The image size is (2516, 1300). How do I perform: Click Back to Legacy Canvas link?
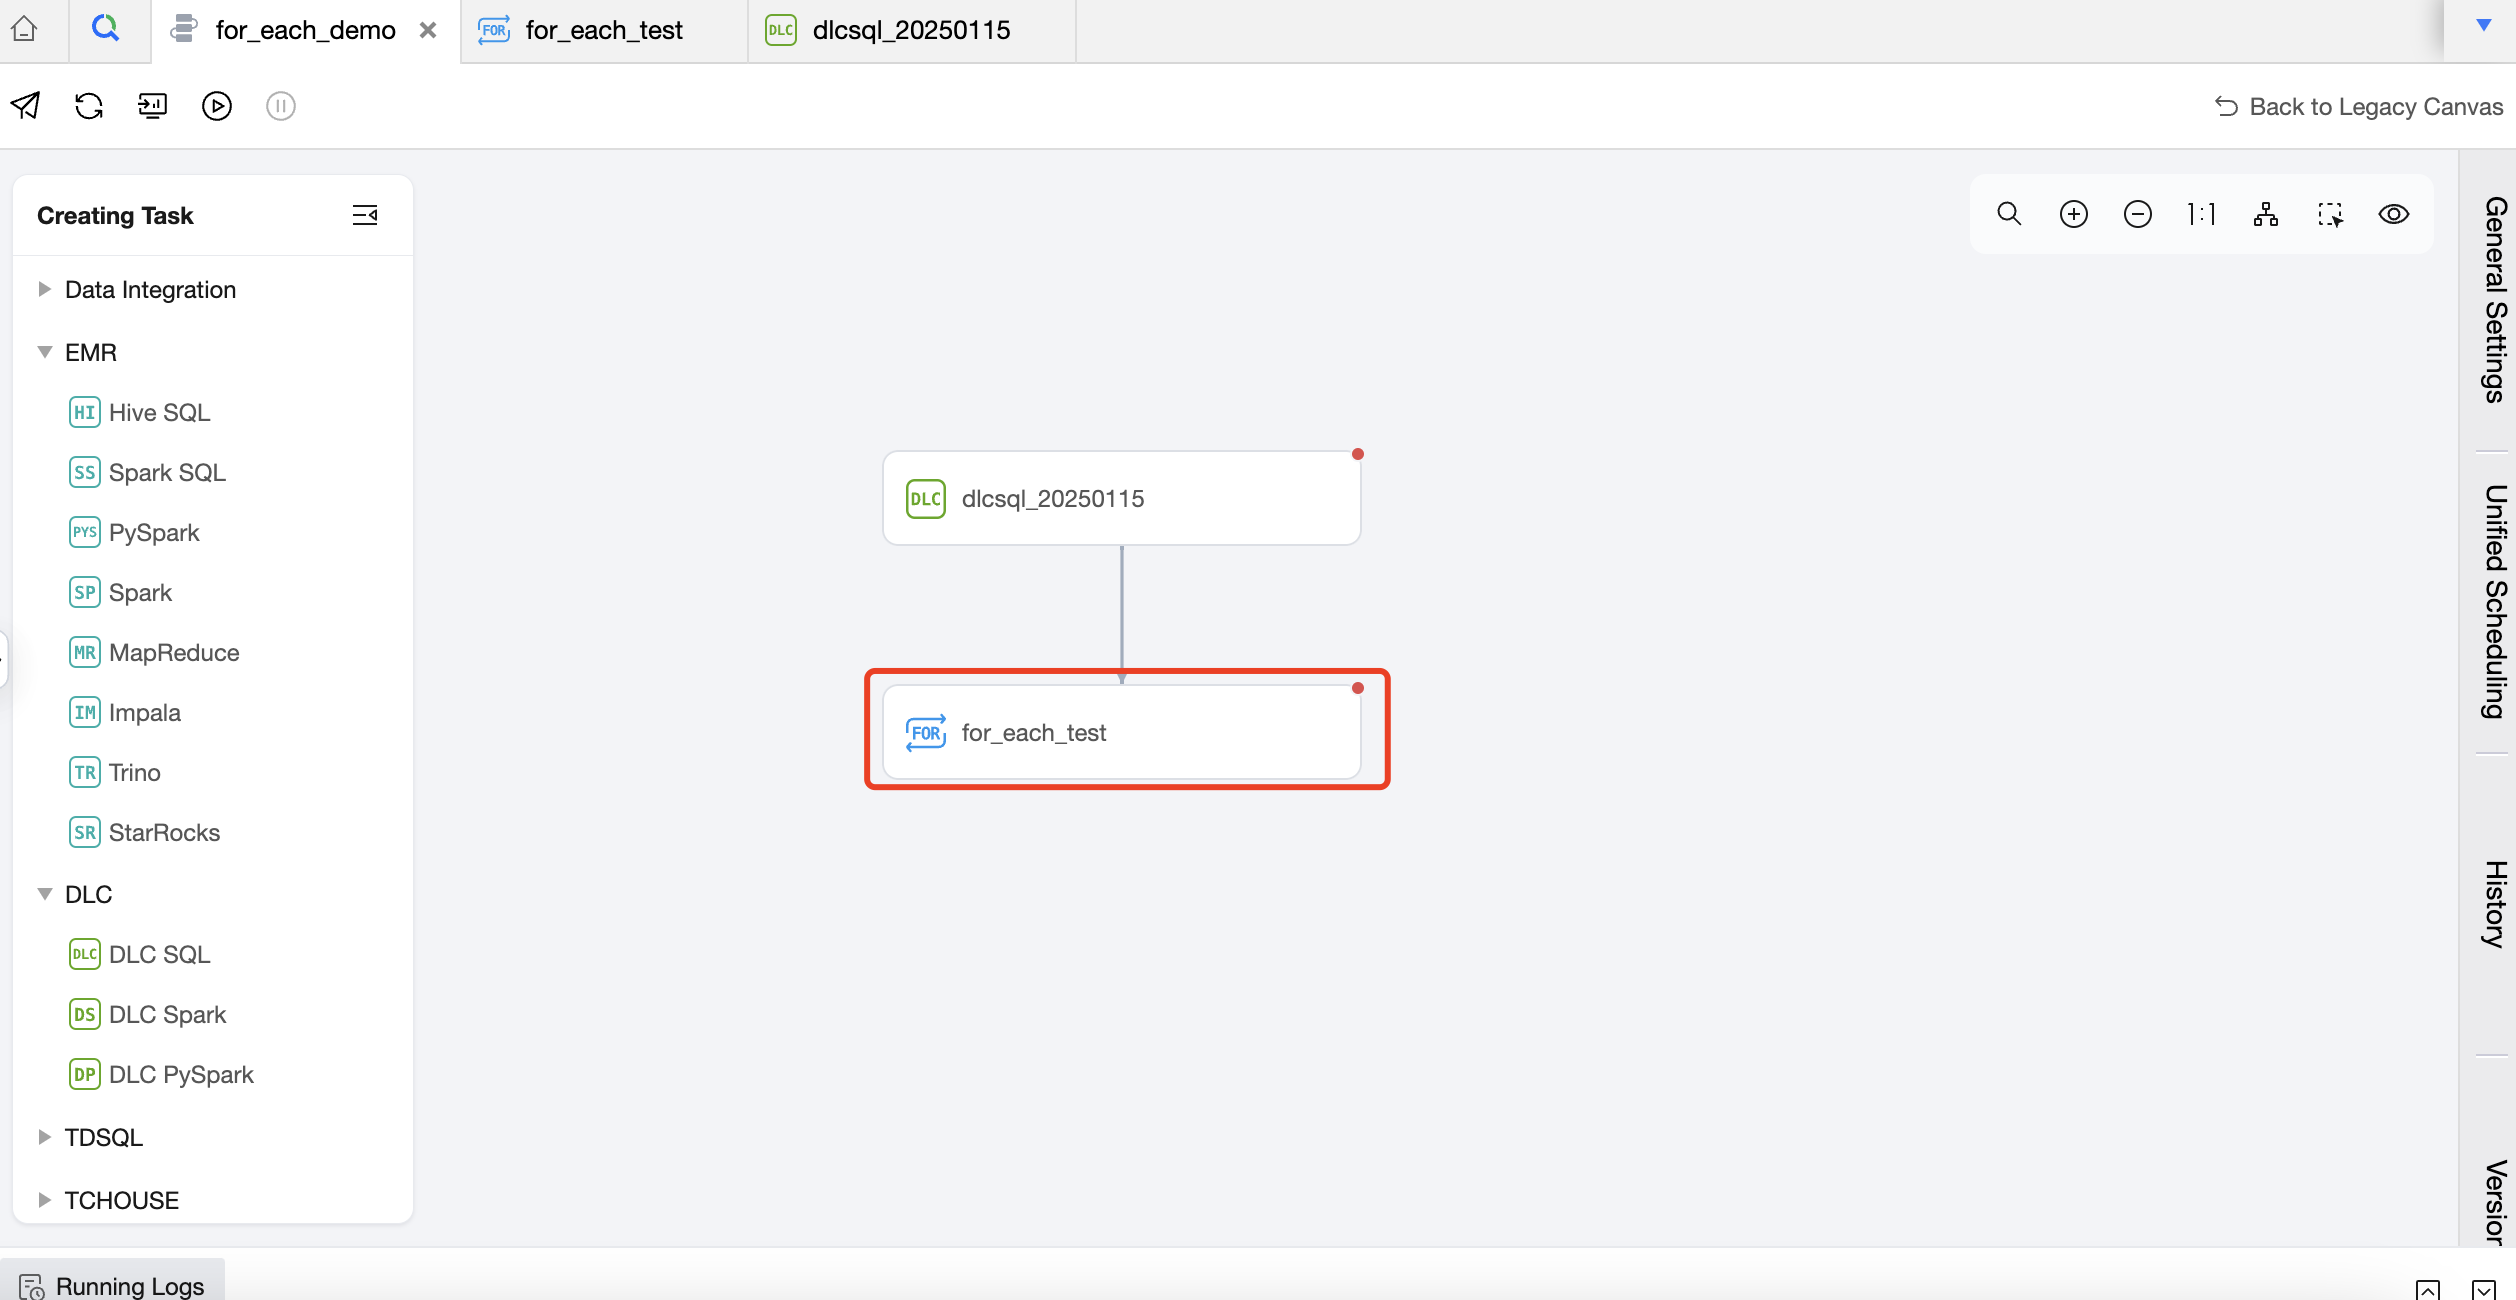click(x=2359, y=106)
